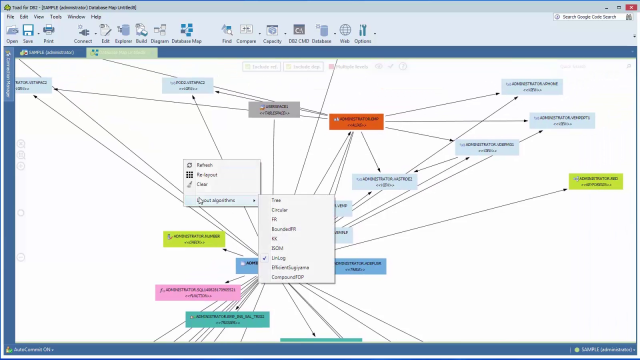Open the Window menu

[76, 17]
